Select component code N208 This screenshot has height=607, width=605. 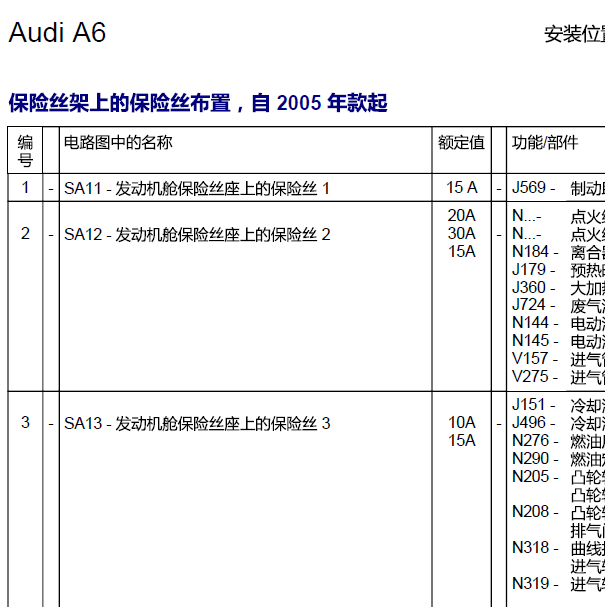click(x=530, y=512)
